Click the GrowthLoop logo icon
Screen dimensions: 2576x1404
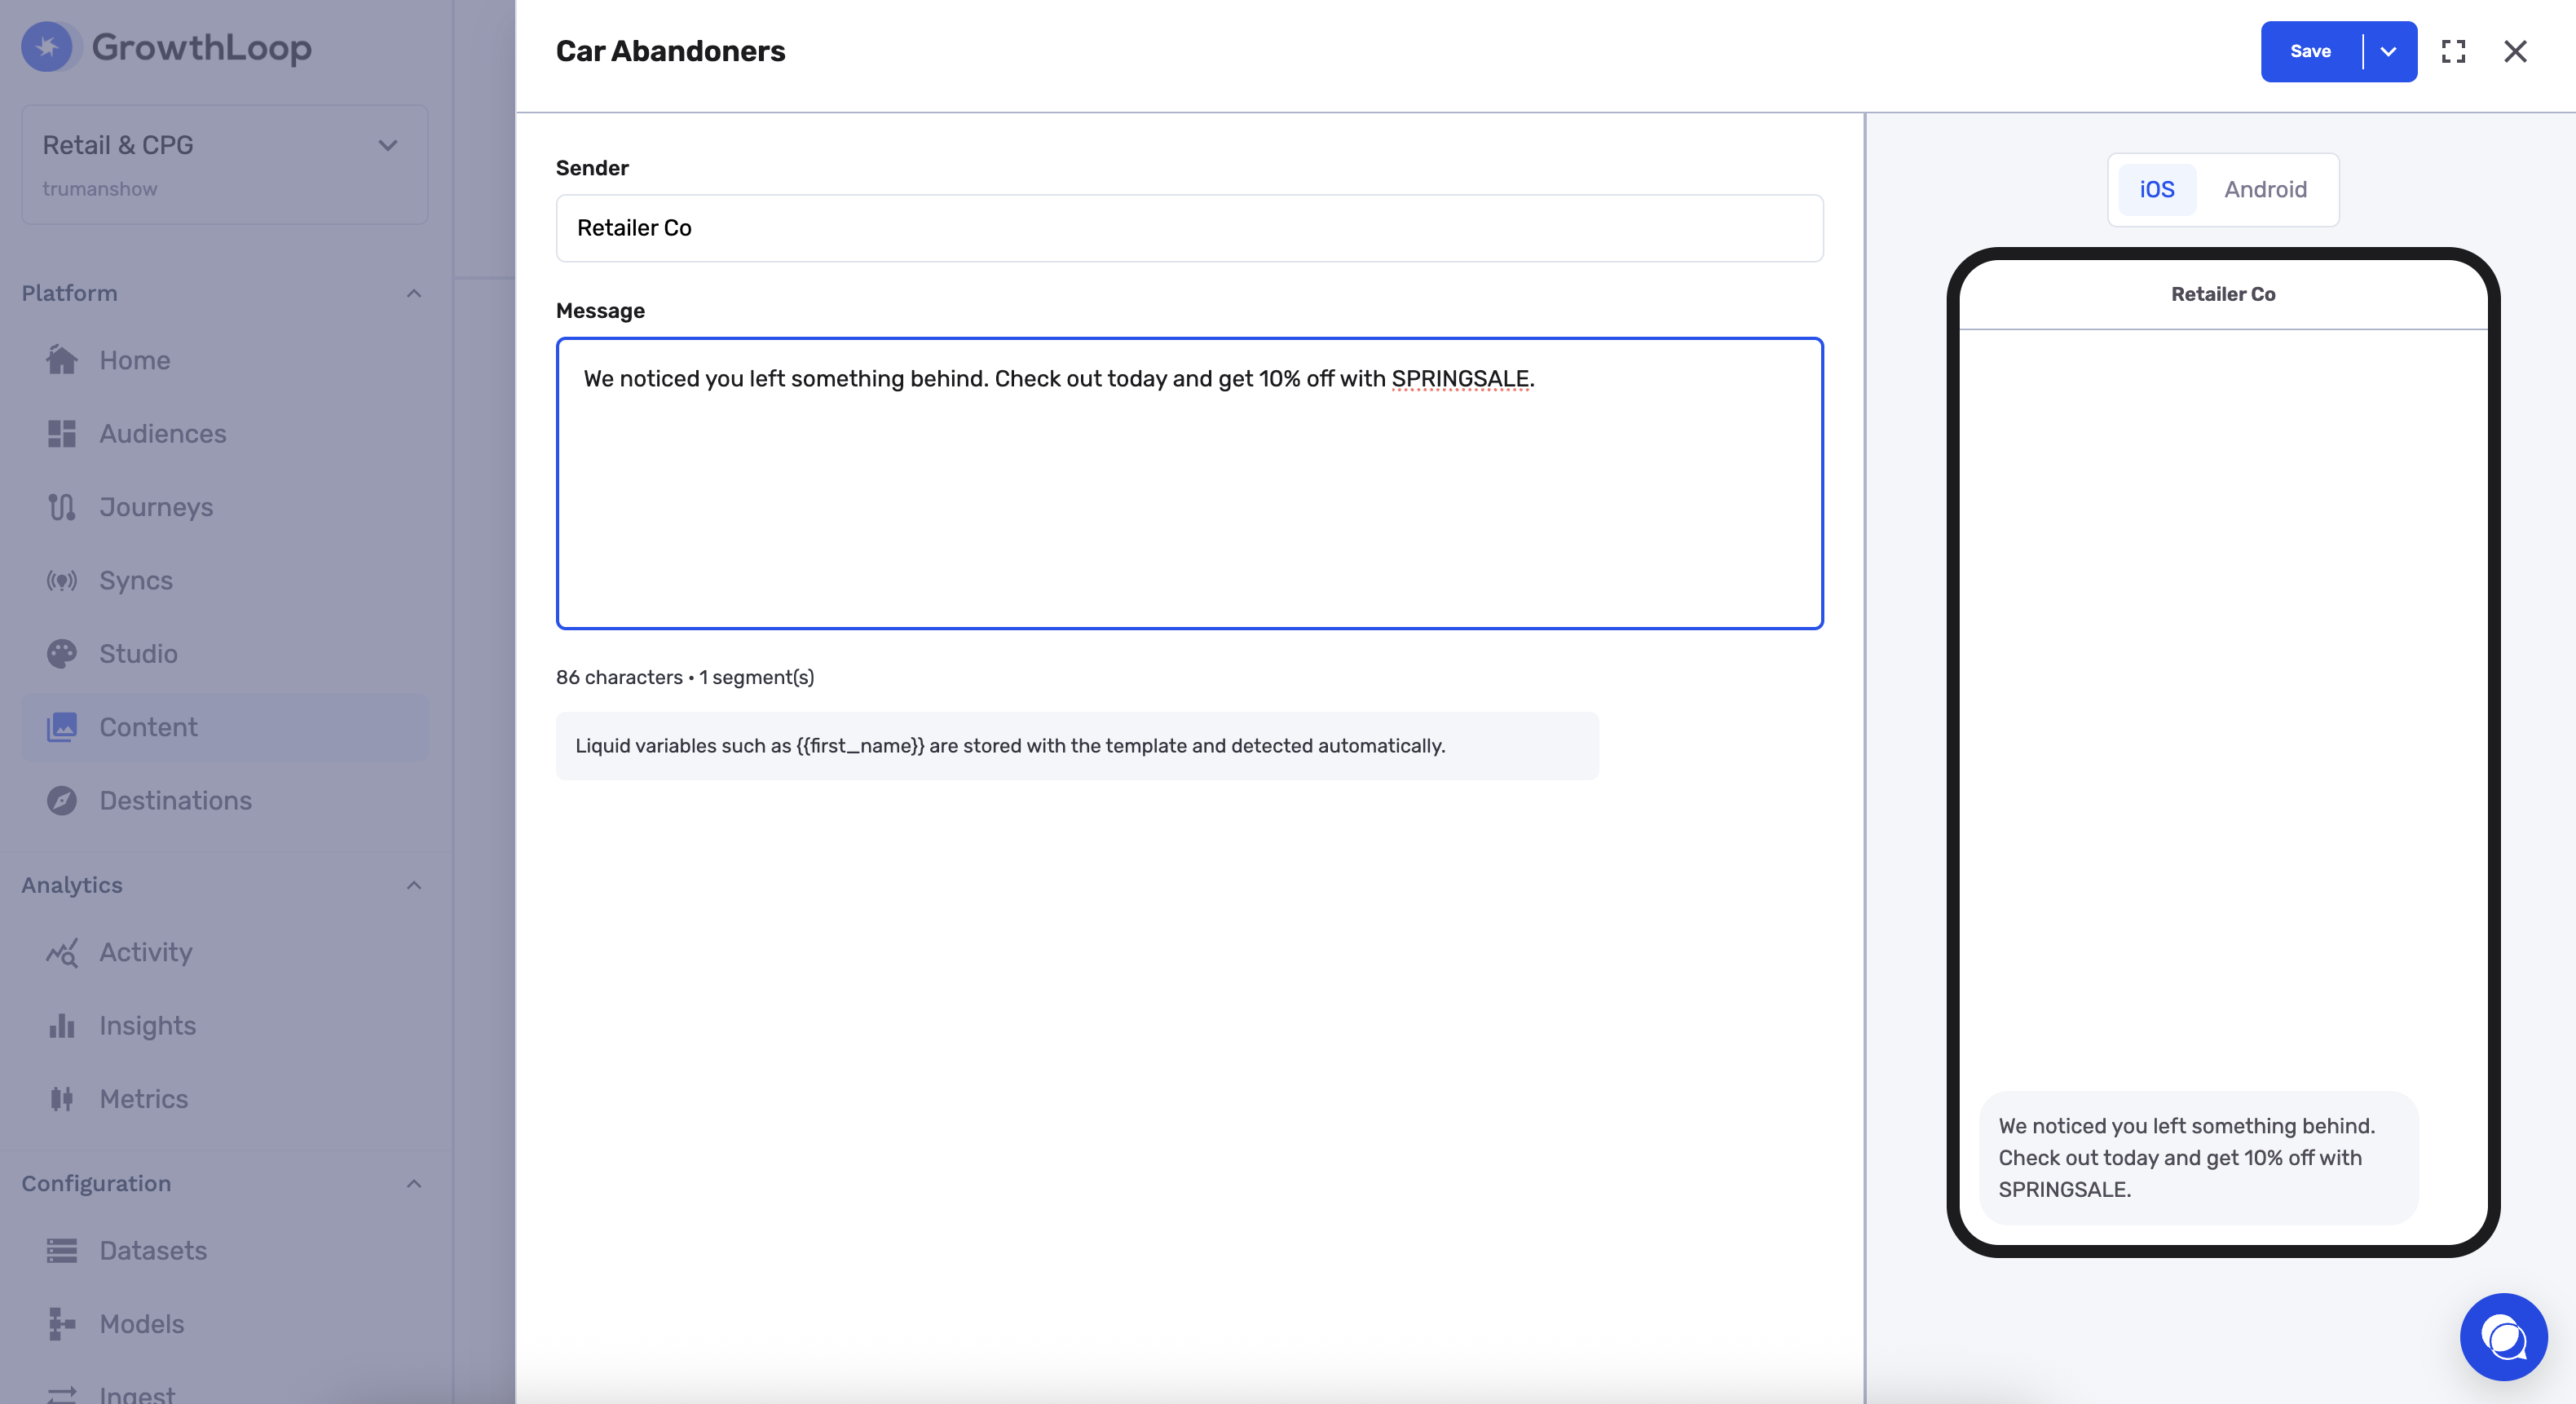click(47, 47)
